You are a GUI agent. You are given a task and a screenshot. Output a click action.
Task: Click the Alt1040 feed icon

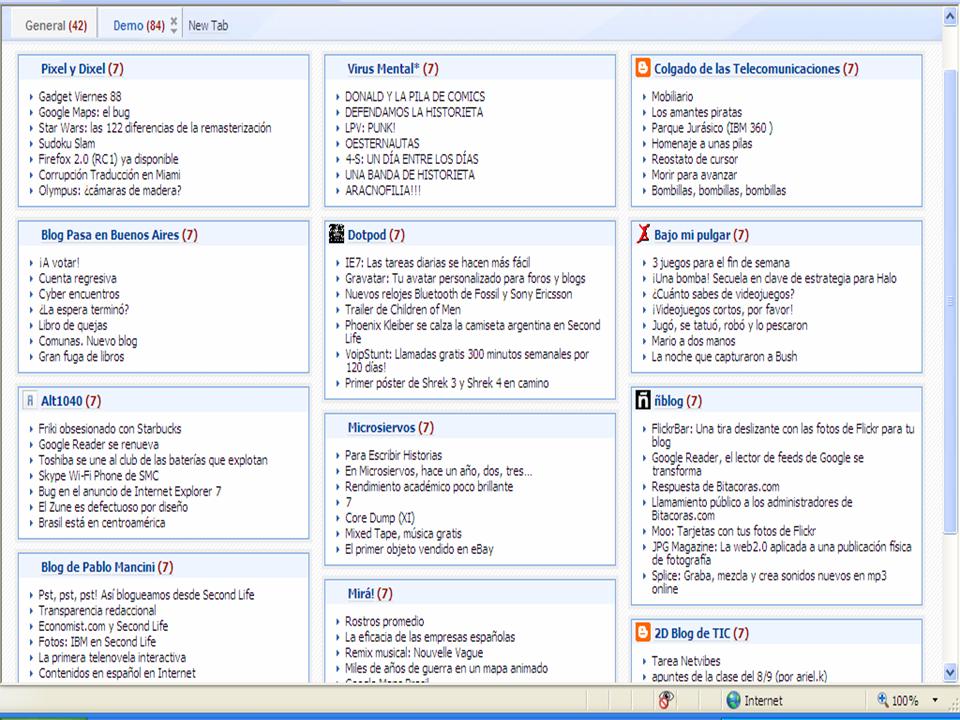(30, 400)
